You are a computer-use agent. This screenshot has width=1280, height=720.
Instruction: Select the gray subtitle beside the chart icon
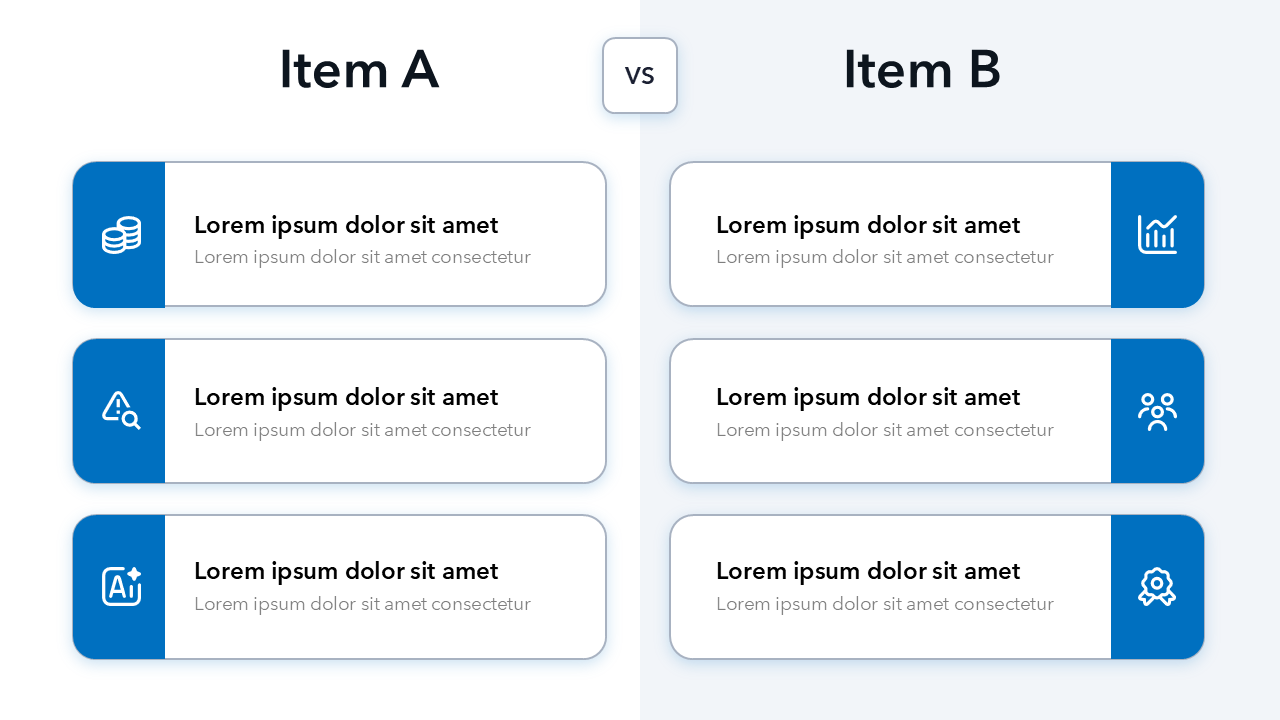885,257
